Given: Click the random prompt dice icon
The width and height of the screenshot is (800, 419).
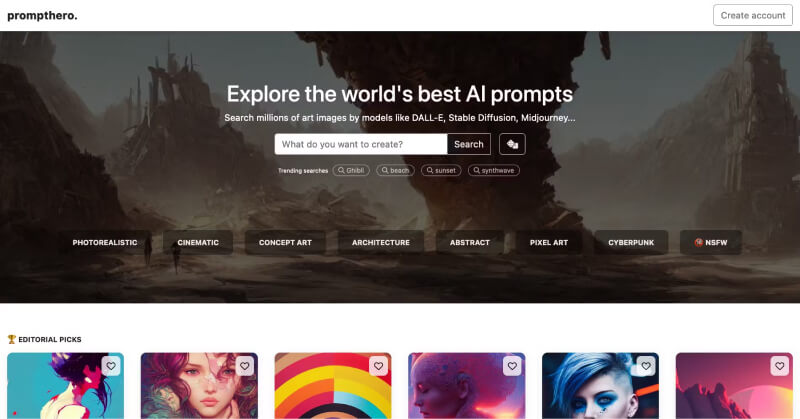Looking at the screenshot, I should [512, 144].
